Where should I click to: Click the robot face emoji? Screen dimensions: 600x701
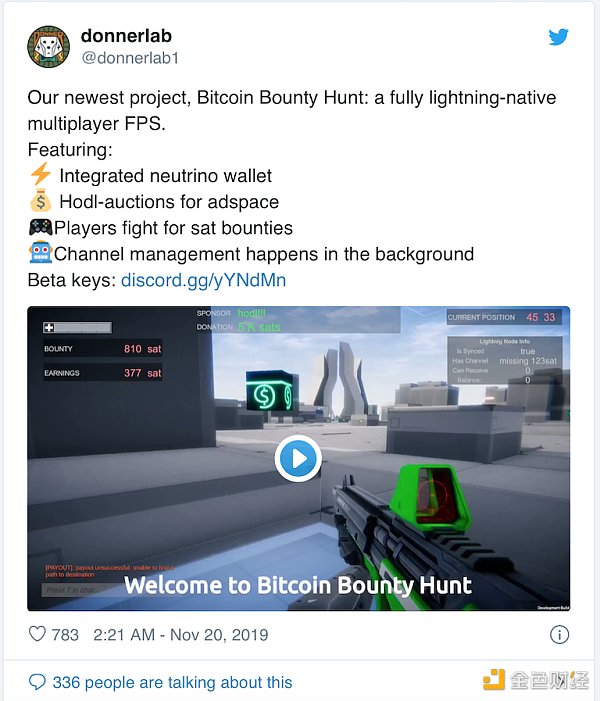tap(40, 254)
